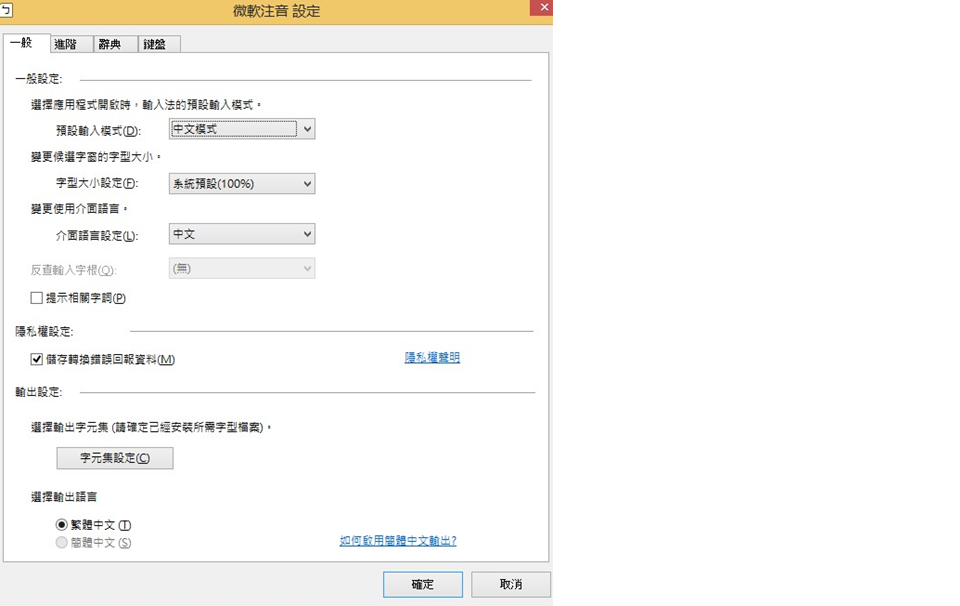This screenshot has width=960, height=606.
Task: Select the 繁體中文 radio button
Action: (x=61, y=525)
